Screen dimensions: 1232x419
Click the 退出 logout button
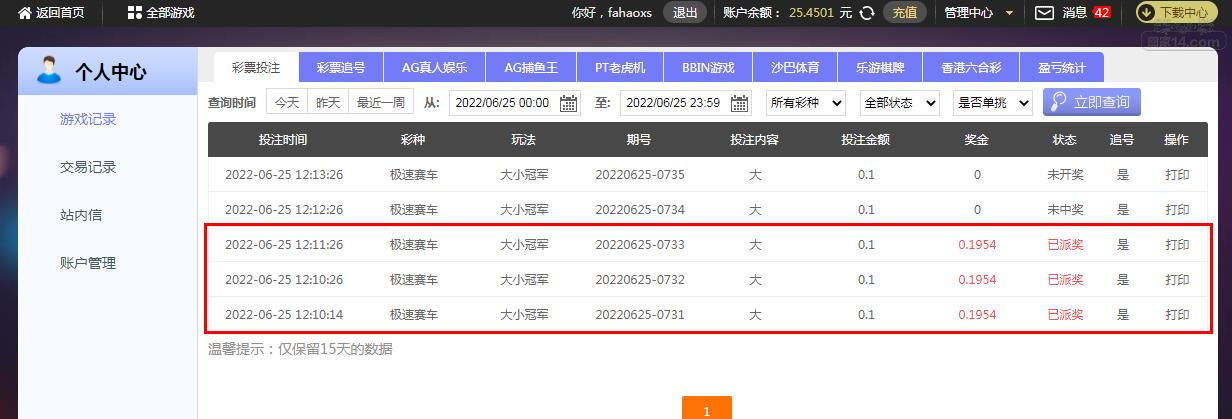coord(685,13)
